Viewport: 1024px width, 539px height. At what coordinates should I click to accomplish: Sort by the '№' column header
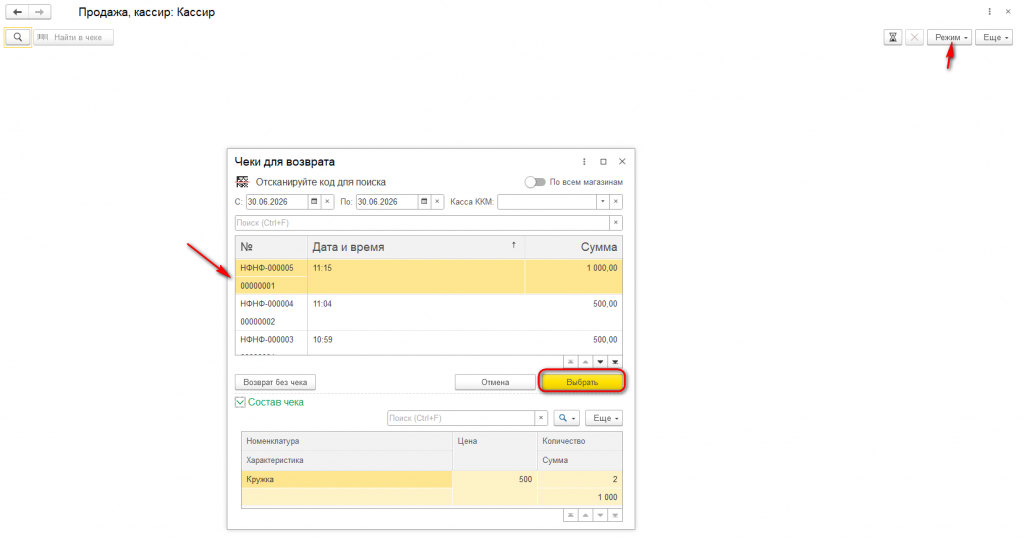(271, 247)
